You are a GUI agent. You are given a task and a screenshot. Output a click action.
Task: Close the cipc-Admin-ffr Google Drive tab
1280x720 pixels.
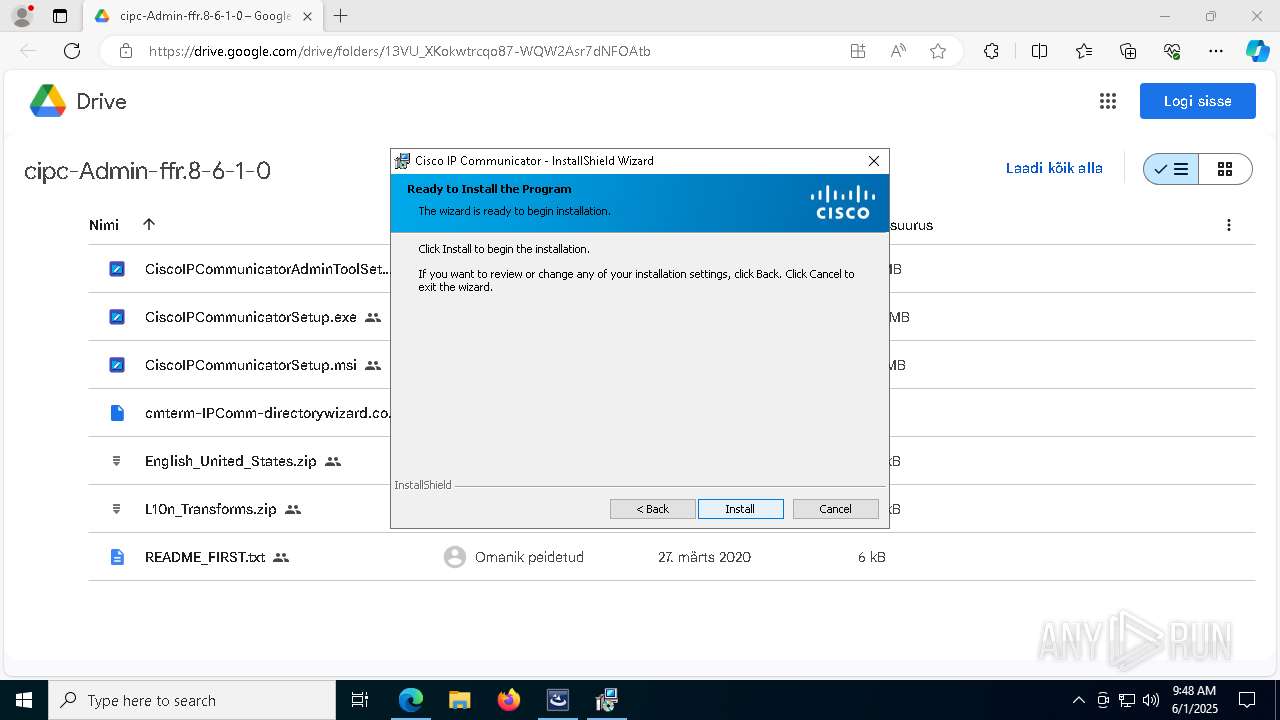(307, 16)
